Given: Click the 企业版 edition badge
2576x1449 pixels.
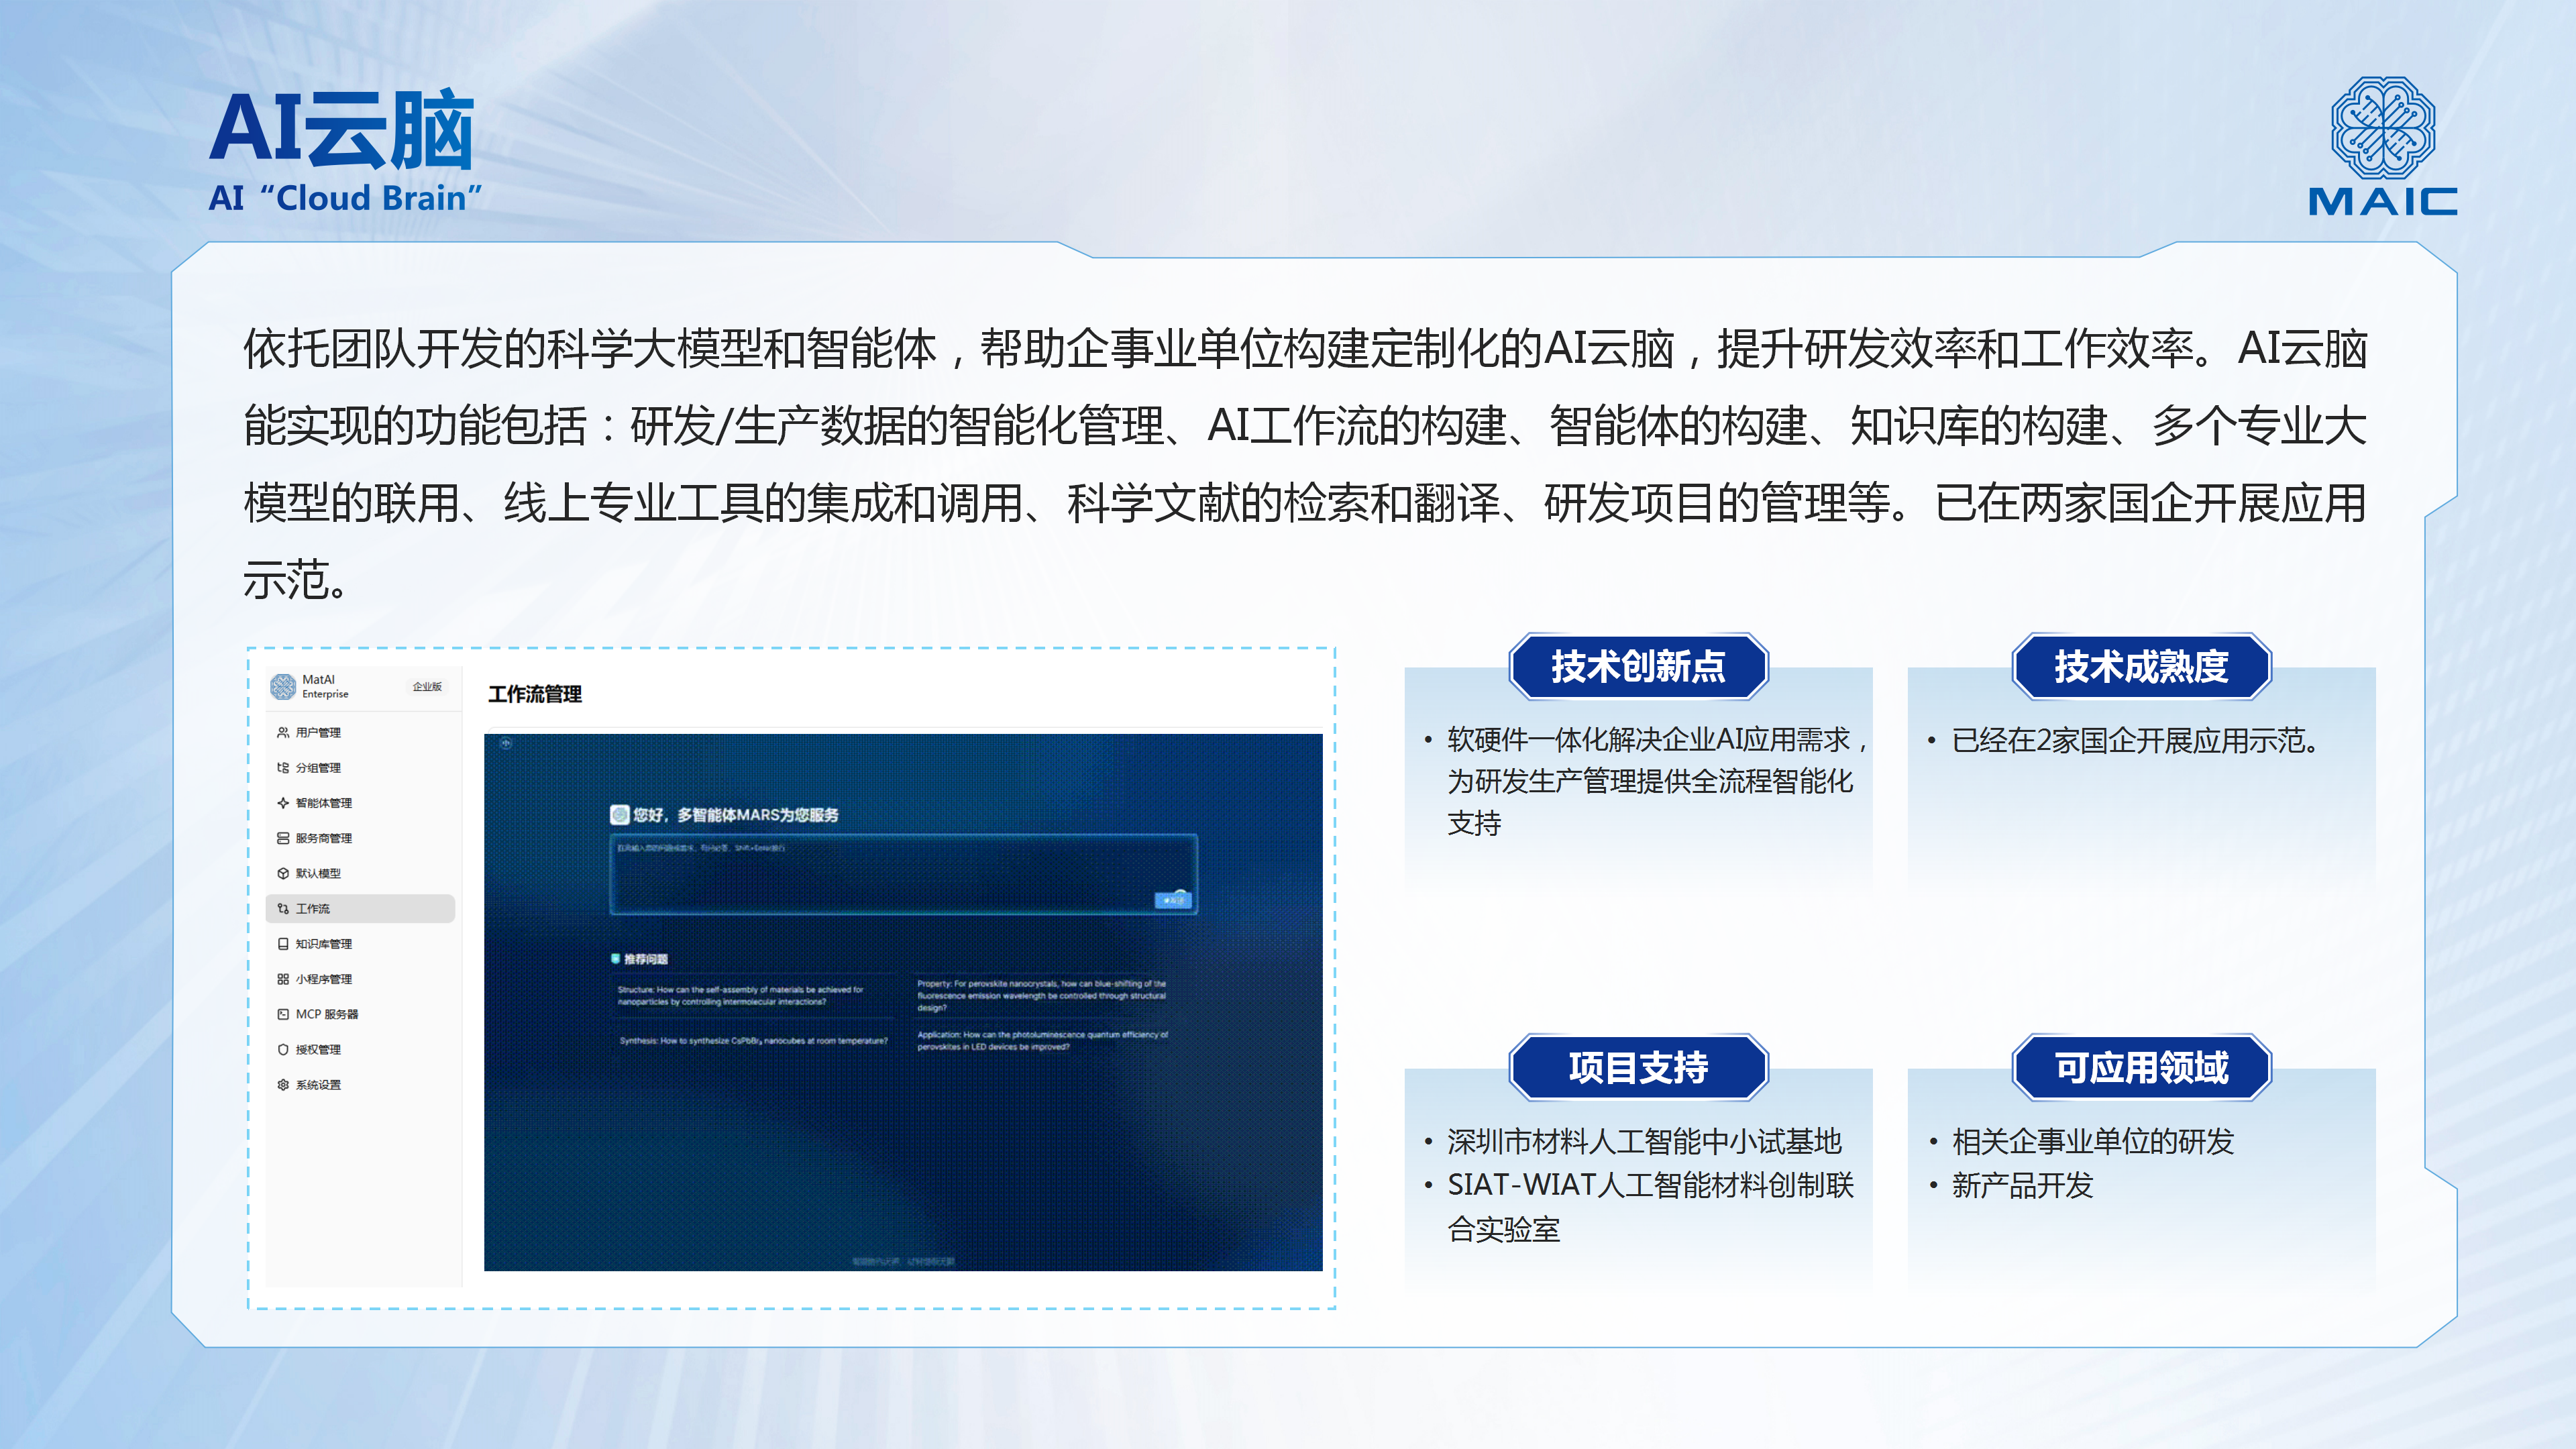Looking at the screenshot, I should tap(427, 686).
